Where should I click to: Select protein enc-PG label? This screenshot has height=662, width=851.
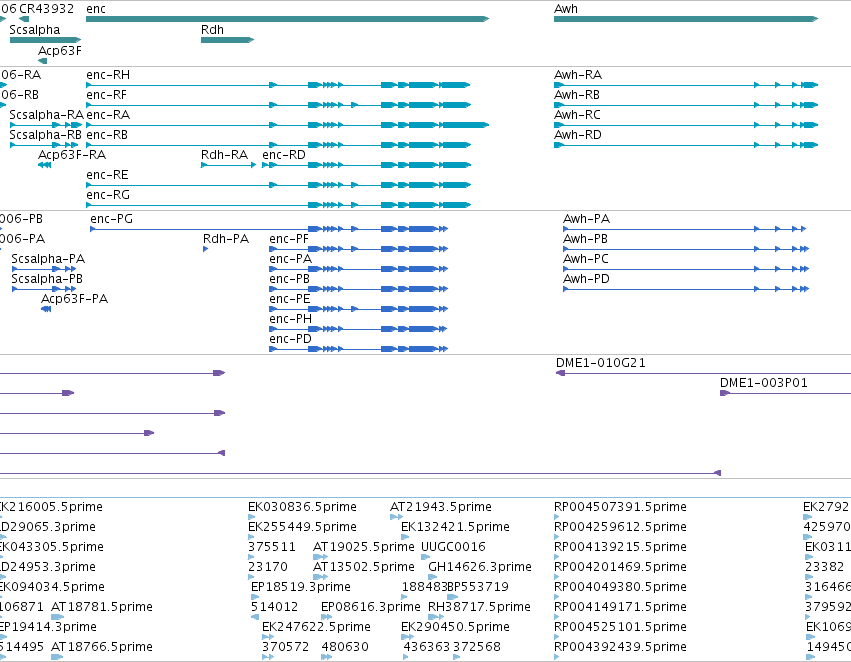[x=111, y=219]
